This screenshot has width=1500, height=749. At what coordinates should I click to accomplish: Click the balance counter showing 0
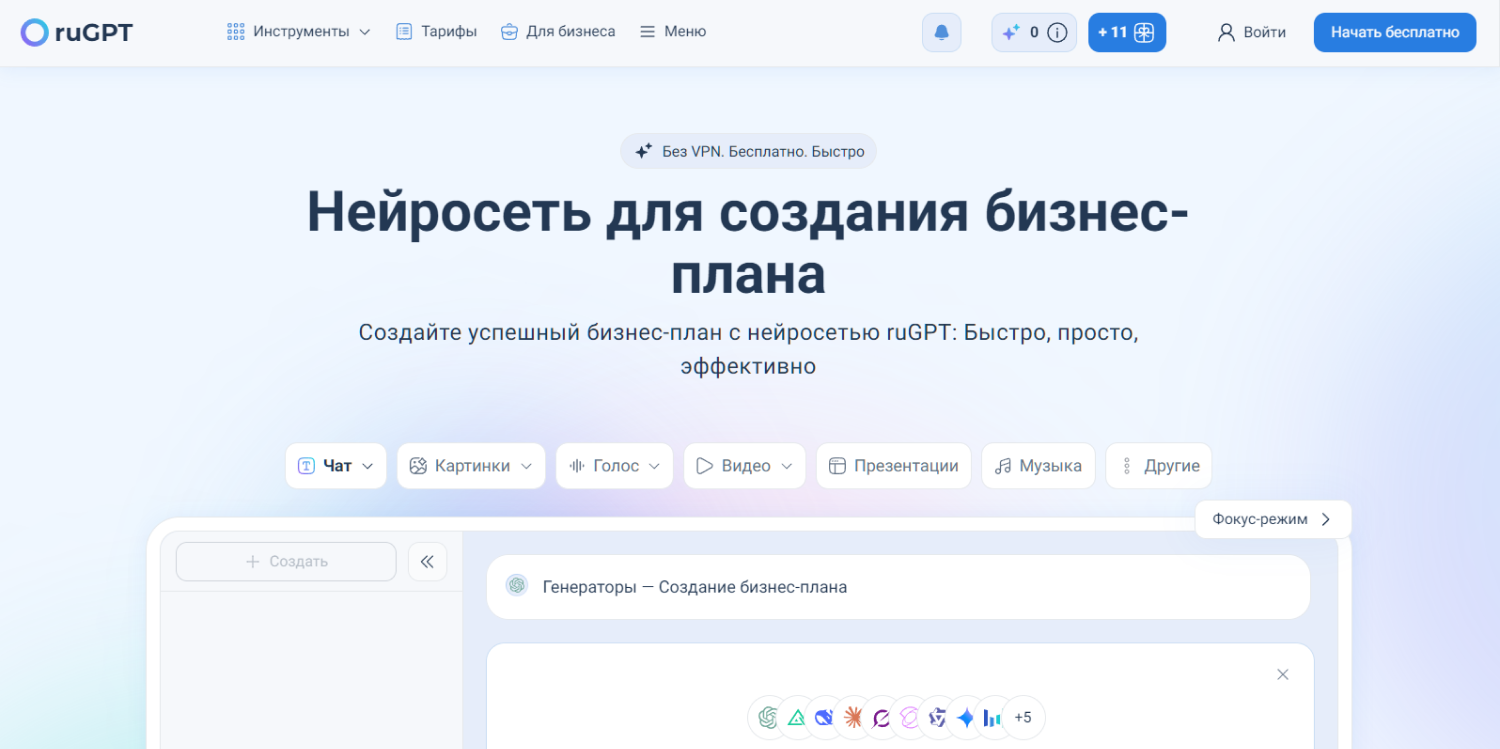point(1034,32)
